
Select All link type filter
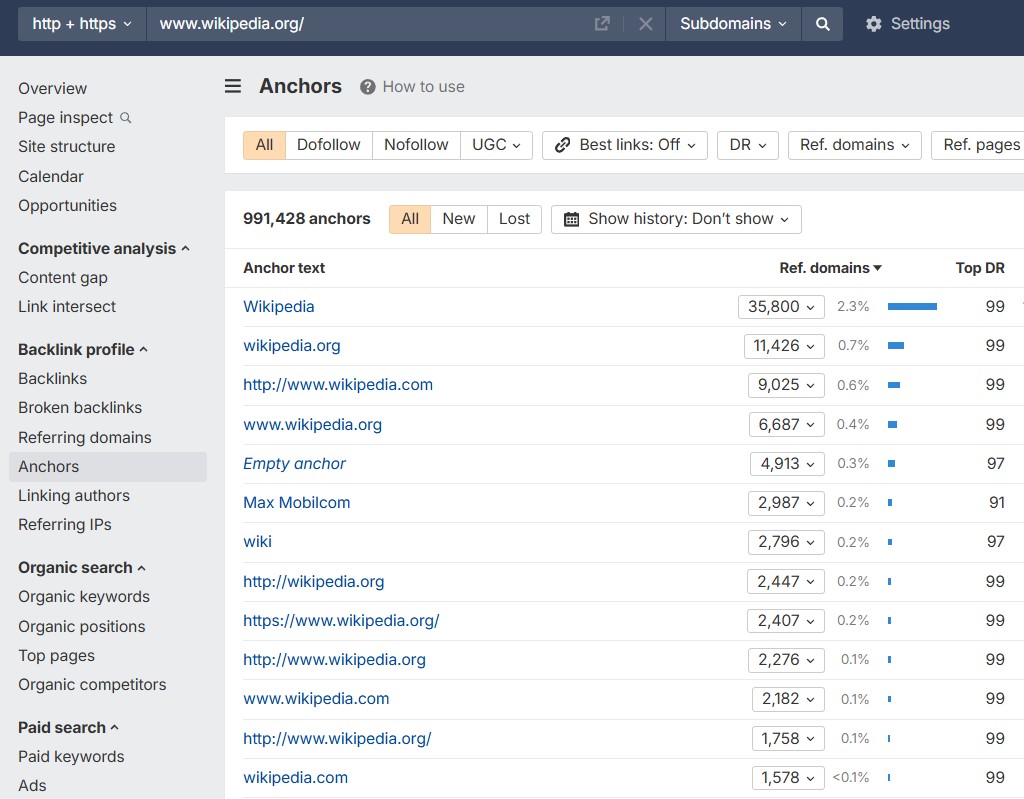(264, 145)
